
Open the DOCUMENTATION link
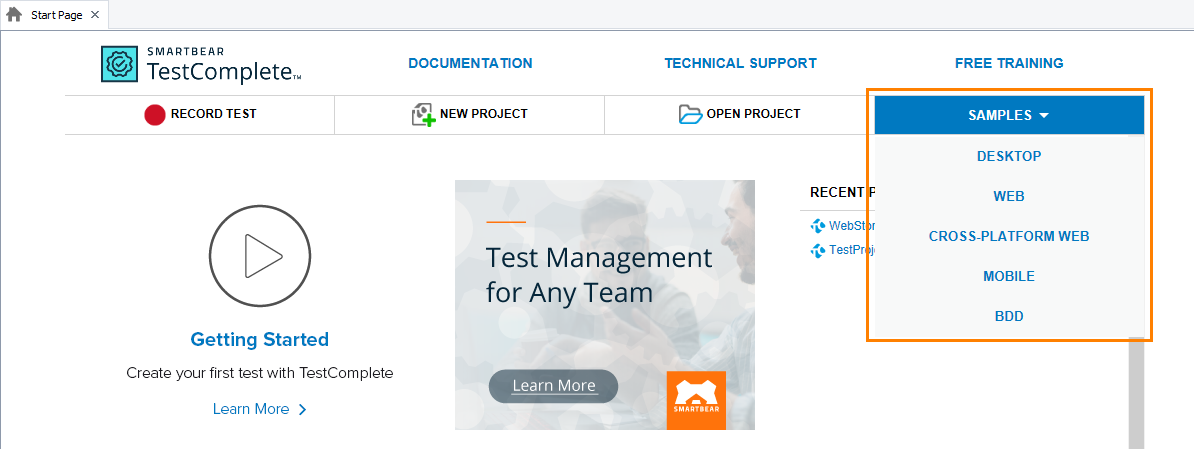pos(471,63)
